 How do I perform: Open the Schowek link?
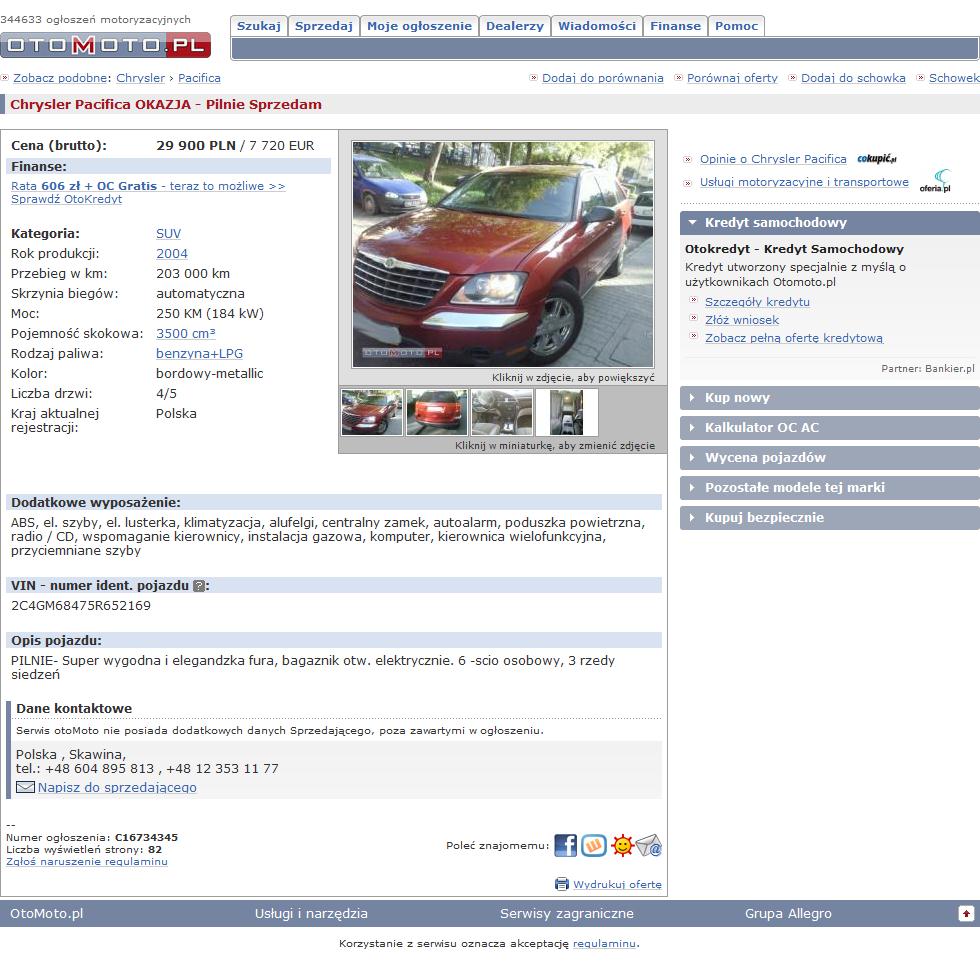[x=954, y=78]
